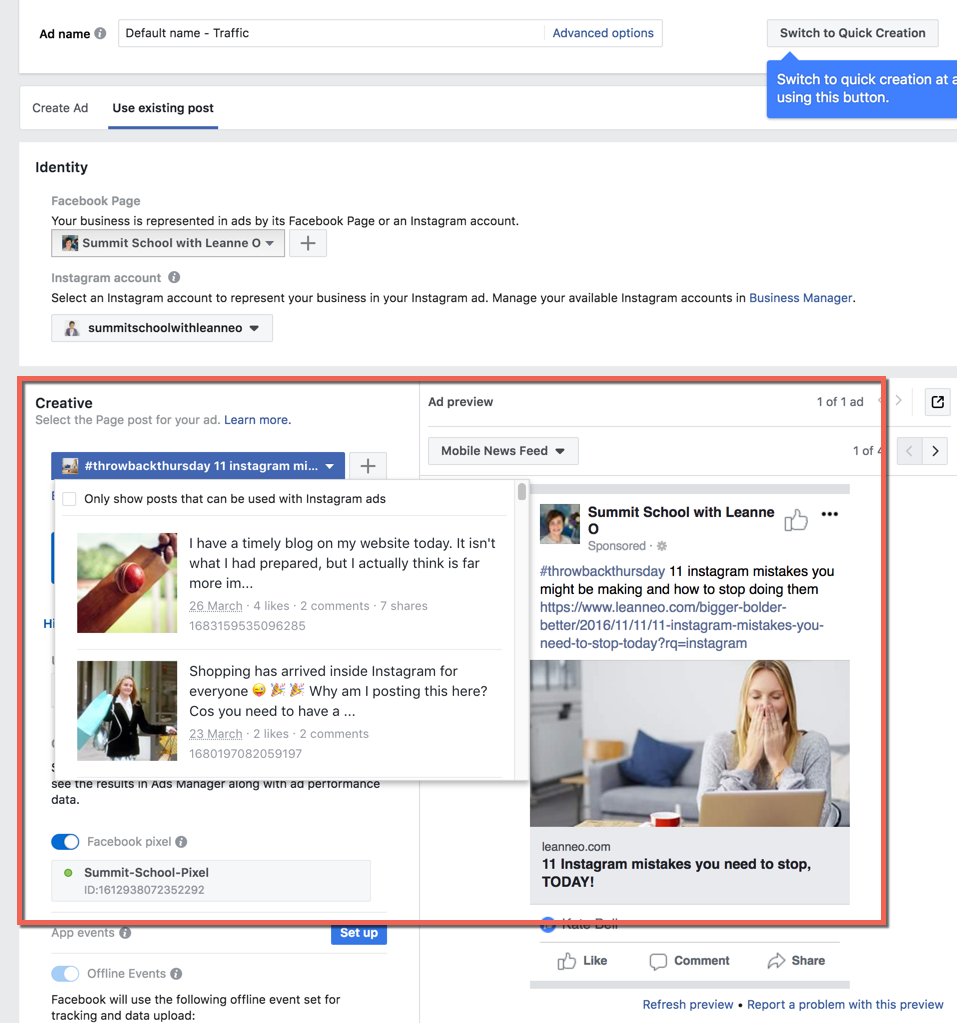Image resolution: width=957 pixels, height=1023 pixels.
Task: Click the post list scrollbar handle
Action: coord(522,491)
